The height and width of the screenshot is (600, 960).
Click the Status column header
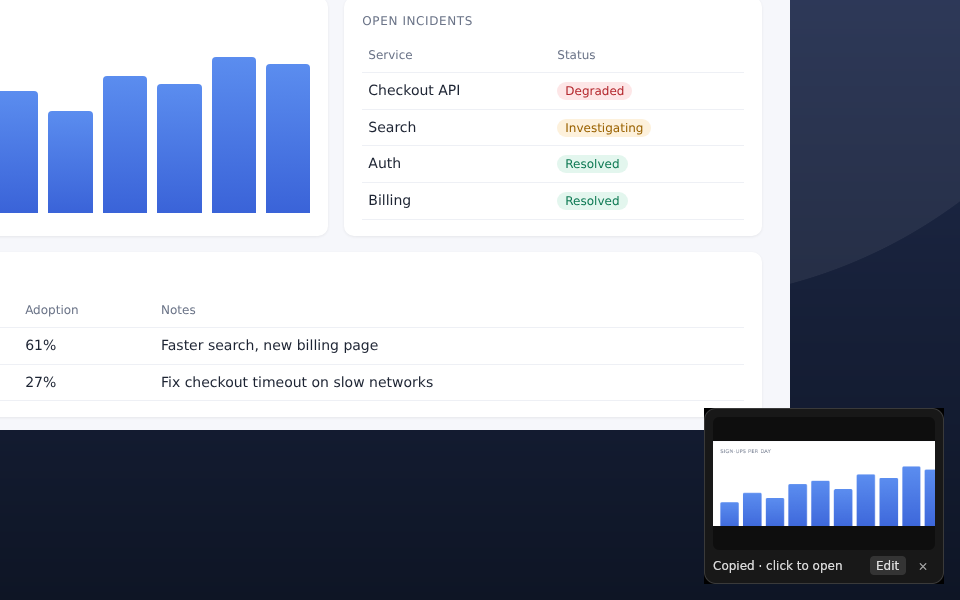click(x=576, y=54)
